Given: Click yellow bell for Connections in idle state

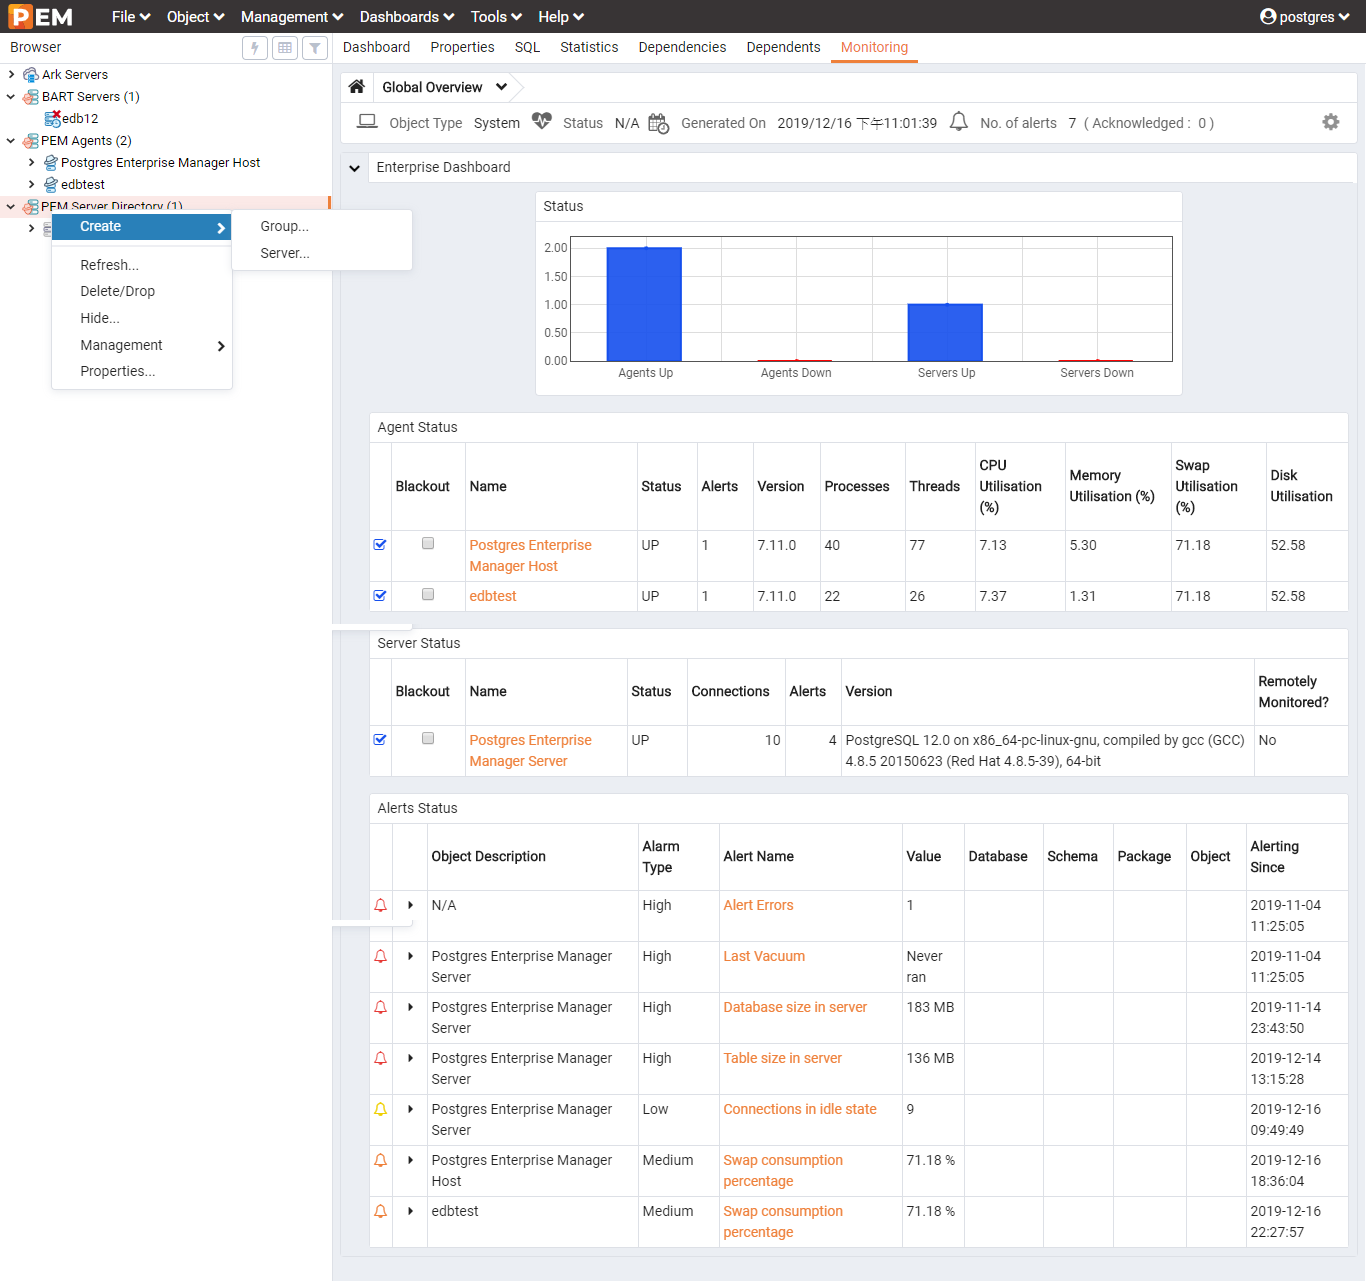Looking at the screenshot, I should (x=380, y=1110).
